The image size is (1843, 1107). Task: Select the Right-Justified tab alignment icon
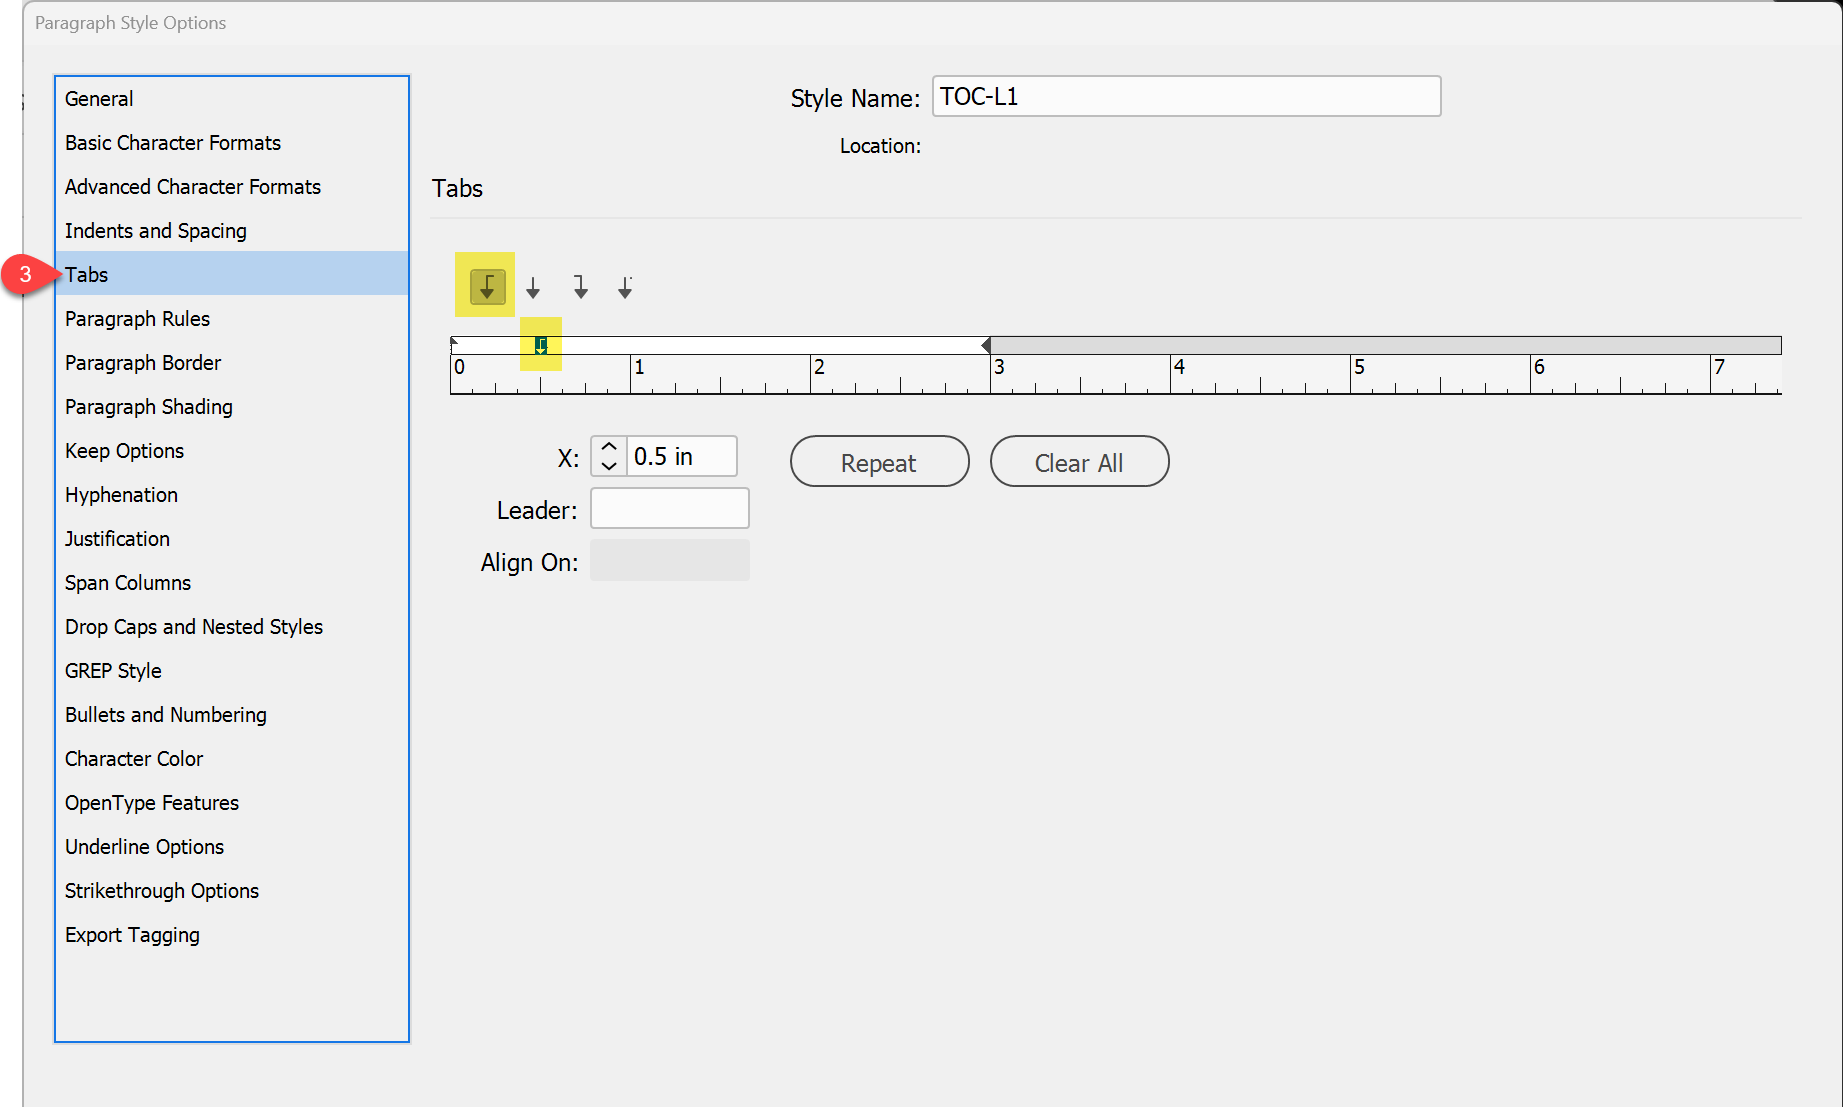tap(580, 287)
